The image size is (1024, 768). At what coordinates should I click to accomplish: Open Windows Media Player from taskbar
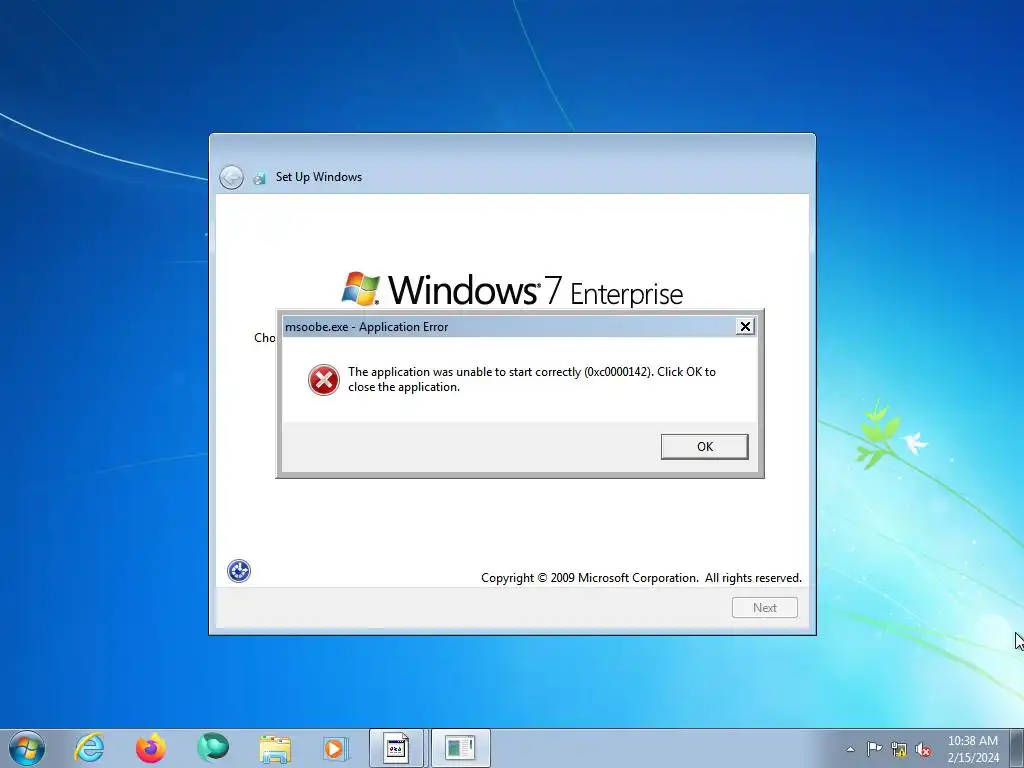[x=336, y=748]
